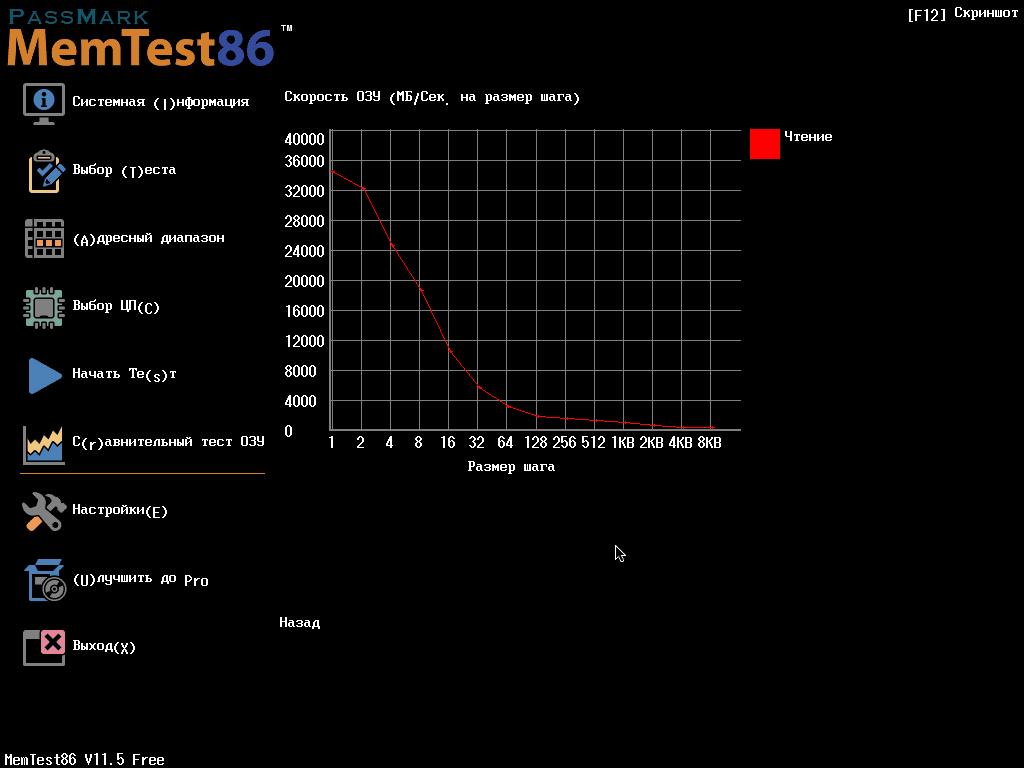Click the Назад back button

(300, 622)
